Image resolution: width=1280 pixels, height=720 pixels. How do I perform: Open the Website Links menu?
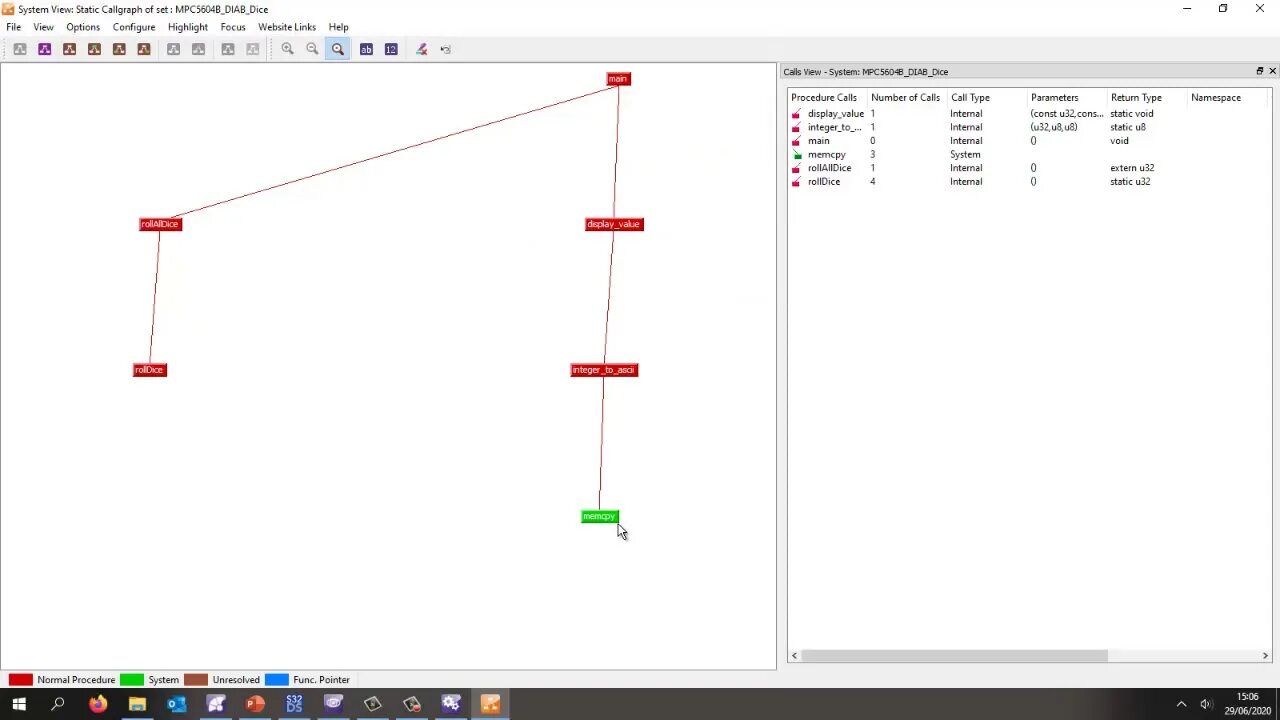tap(287, 27)
